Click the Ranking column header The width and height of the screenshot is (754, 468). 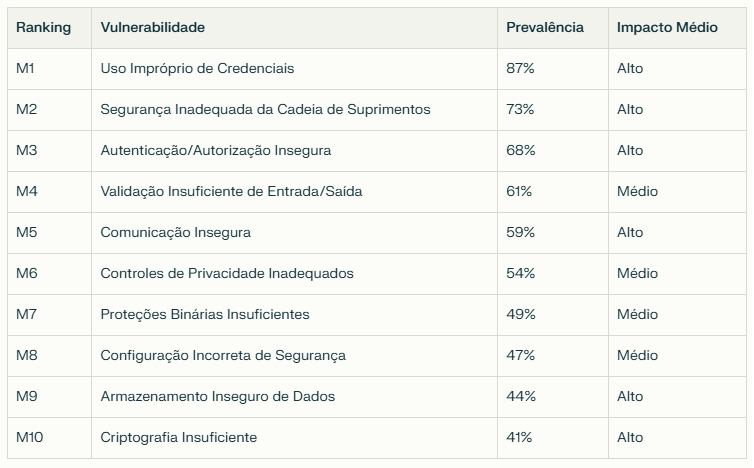43,27
